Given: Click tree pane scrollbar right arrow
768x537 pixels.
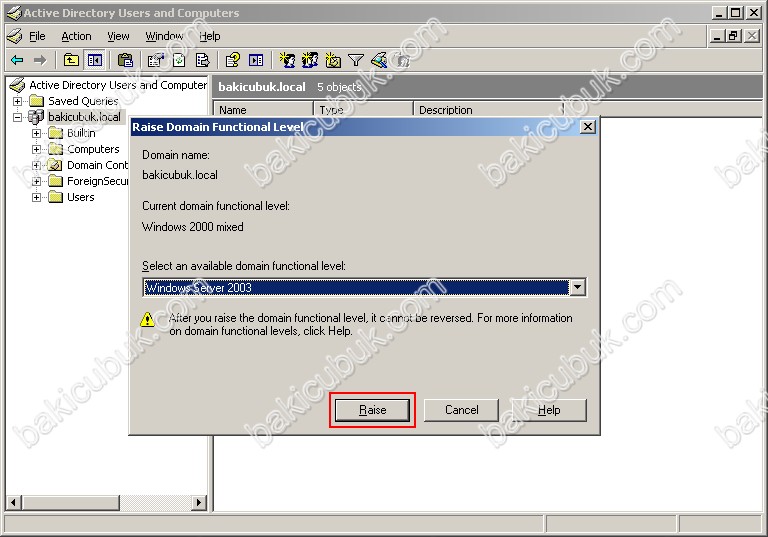Looking at the screenshot, I should [199, 502].
